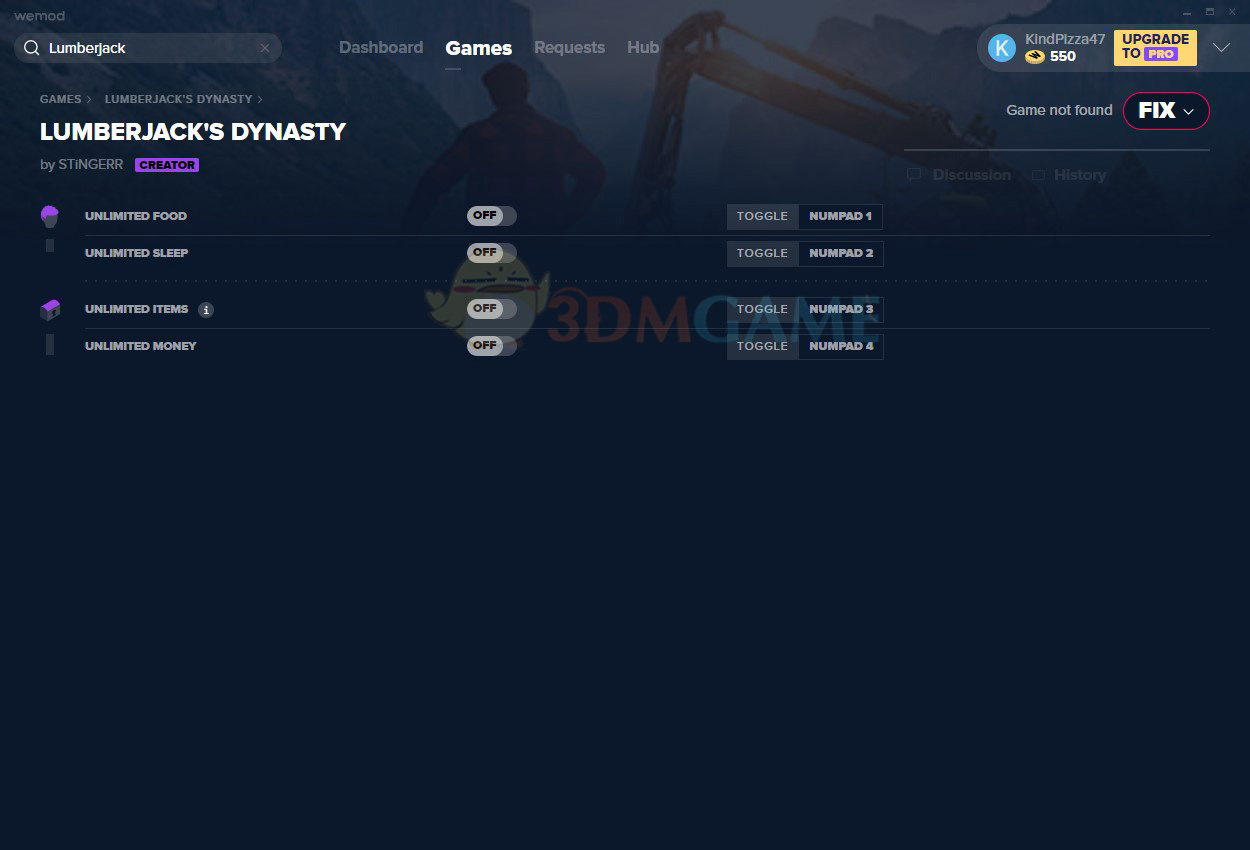
Task: Enable the Unlimited Money toggle
Action: (491, 346)
